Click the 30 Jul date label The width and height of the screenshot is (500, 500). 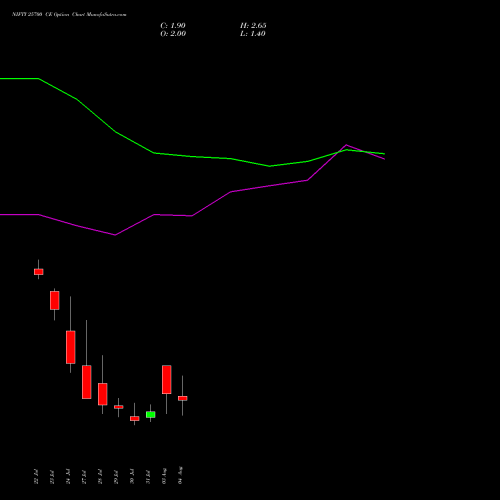click(132, 477)
